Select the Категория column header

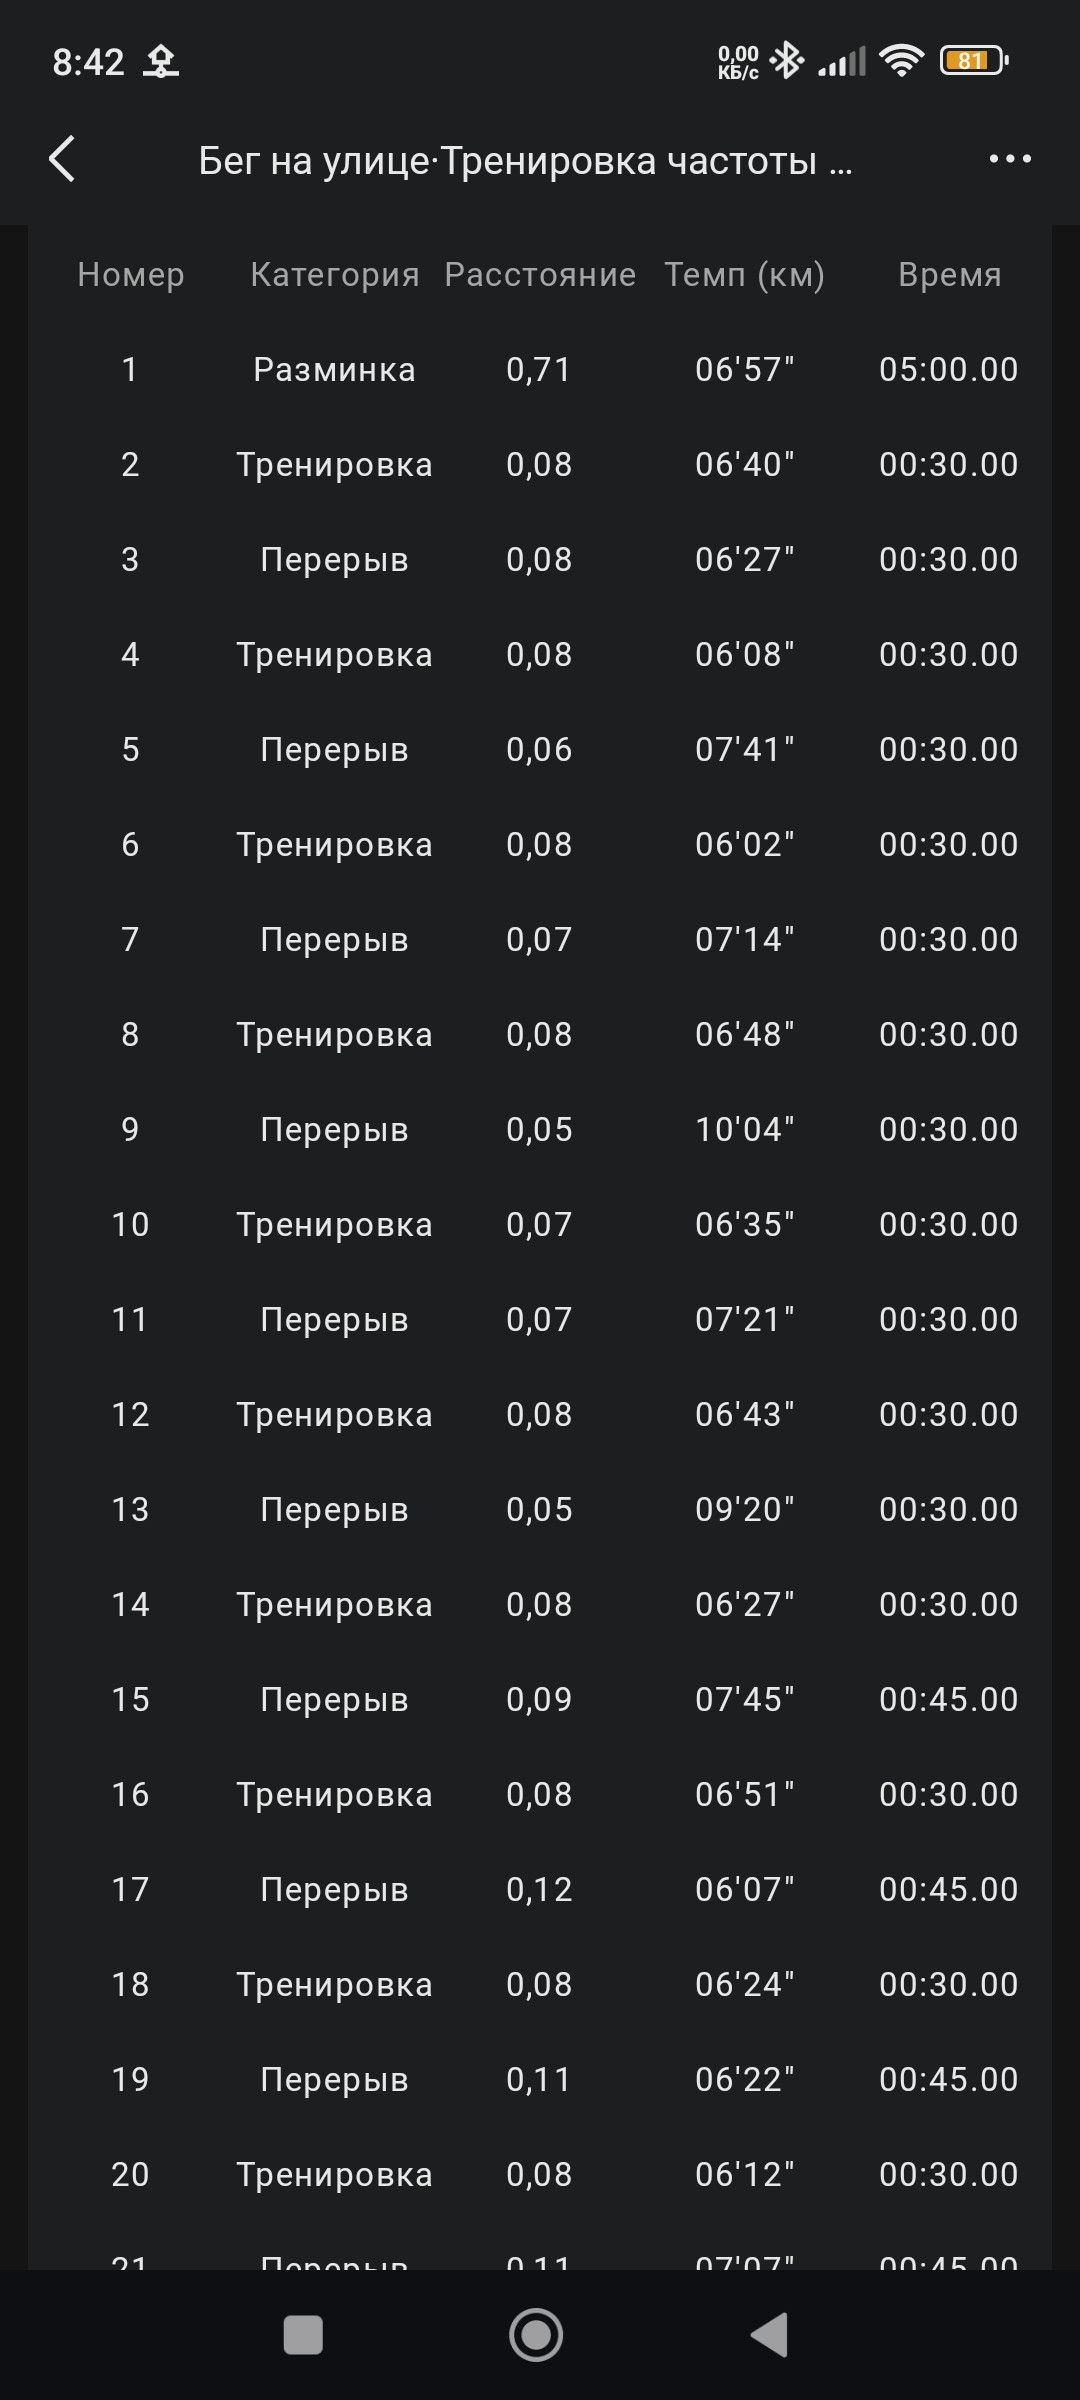tap(335, 275)
